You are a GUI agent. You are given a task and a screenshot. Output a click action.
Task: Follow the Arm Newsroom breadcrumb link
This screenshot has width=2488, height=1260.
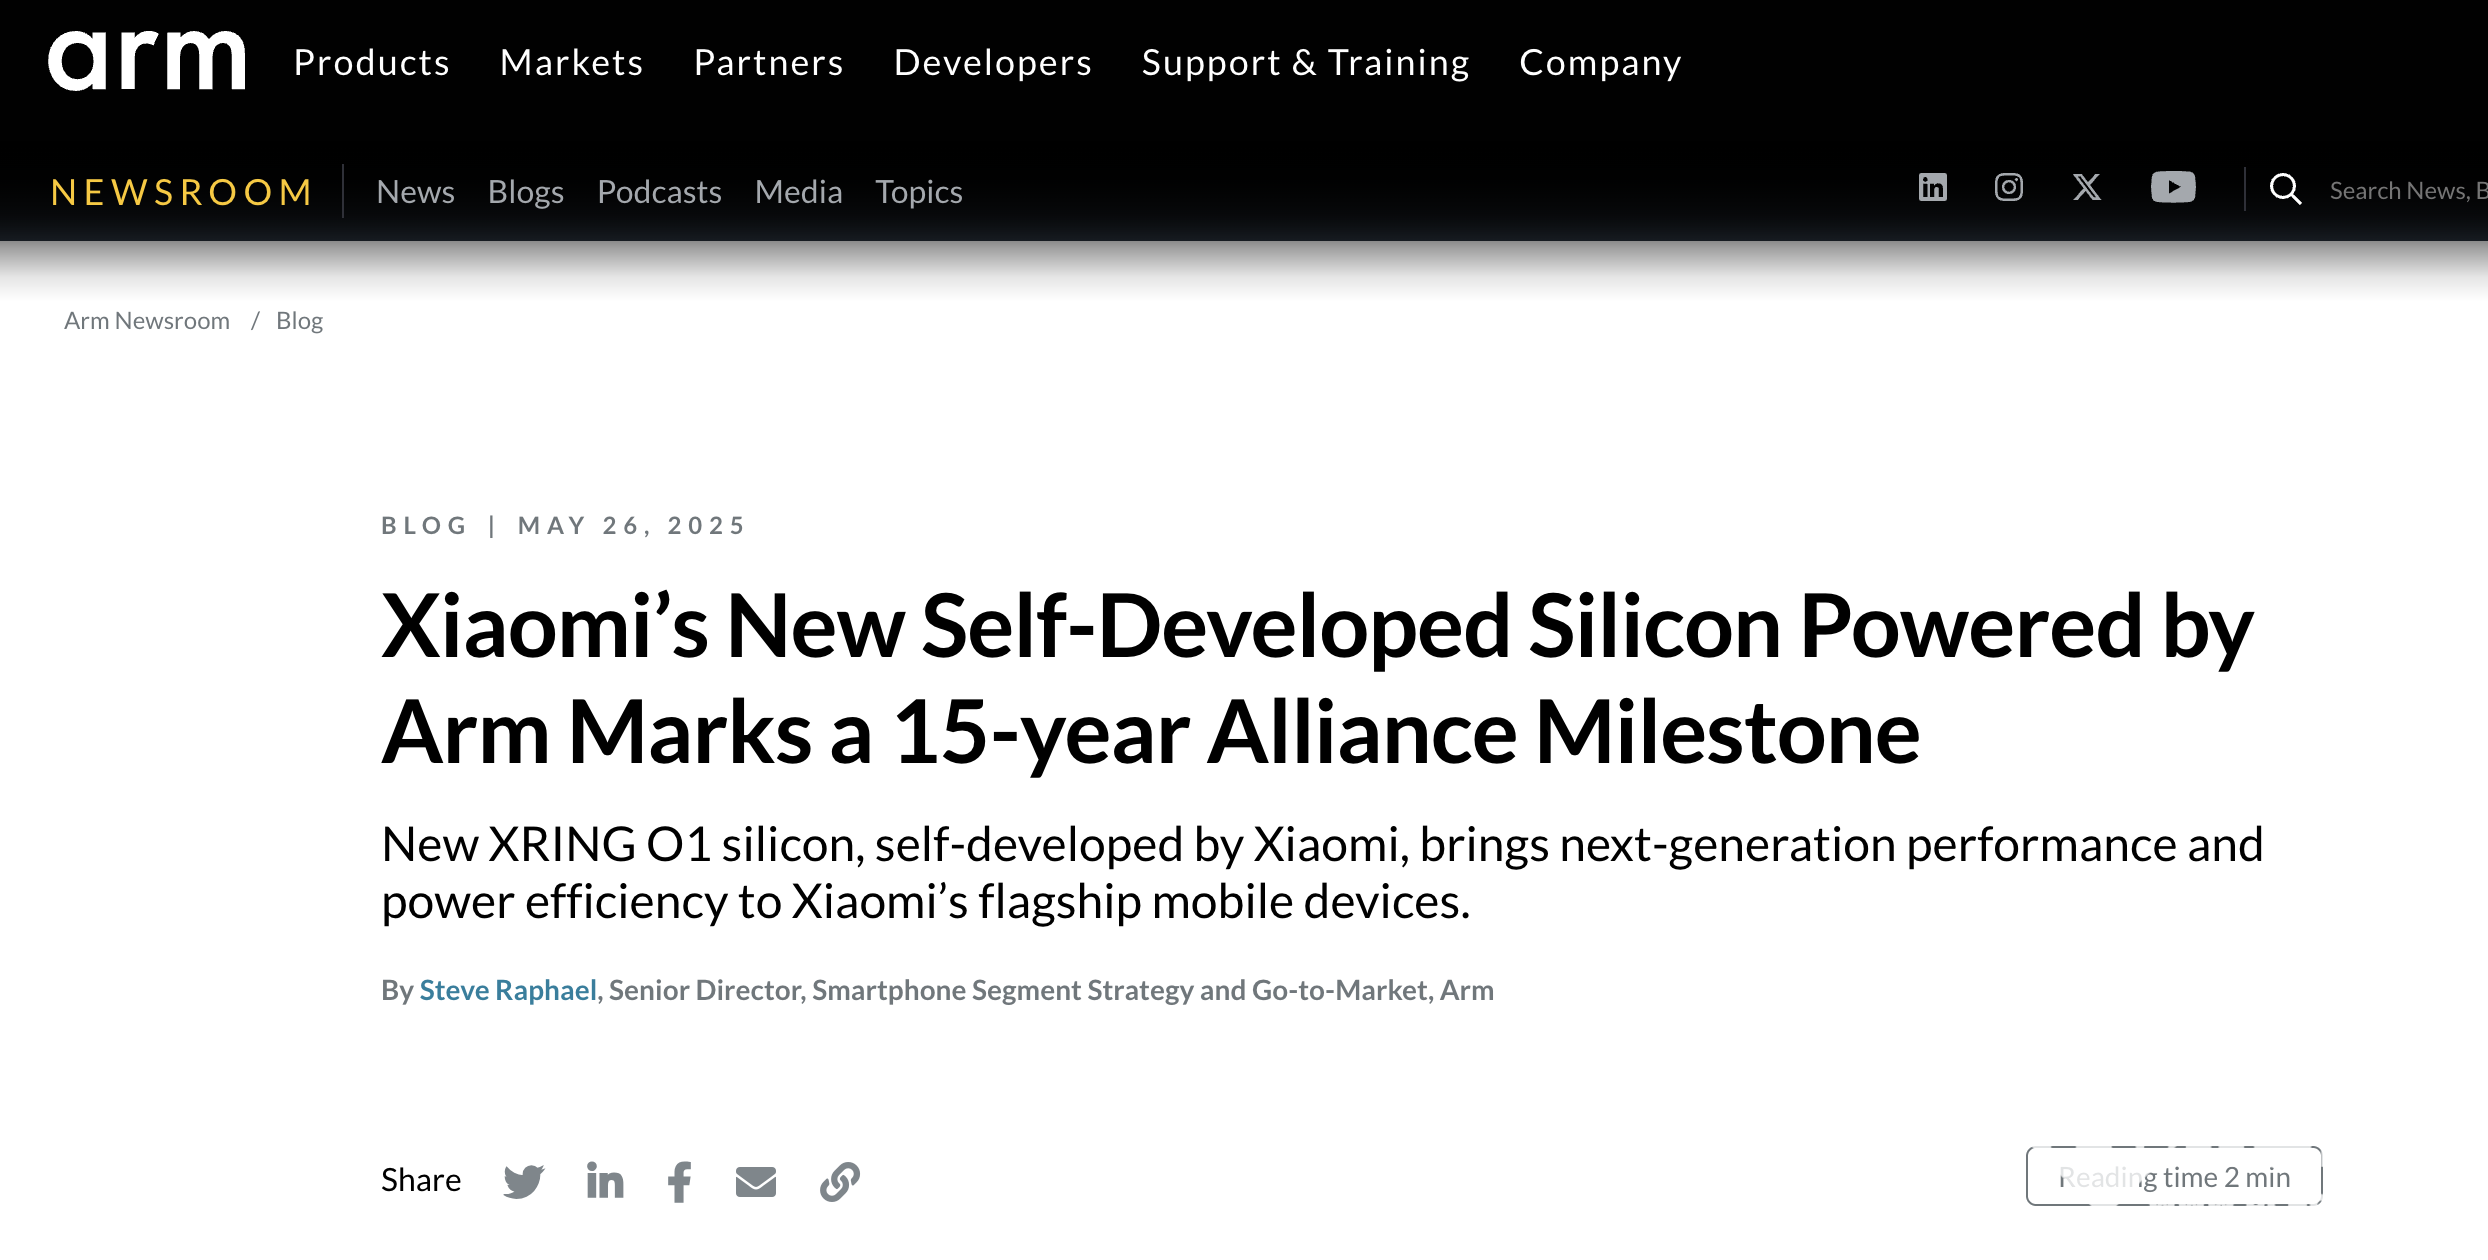tap(147, 321)
